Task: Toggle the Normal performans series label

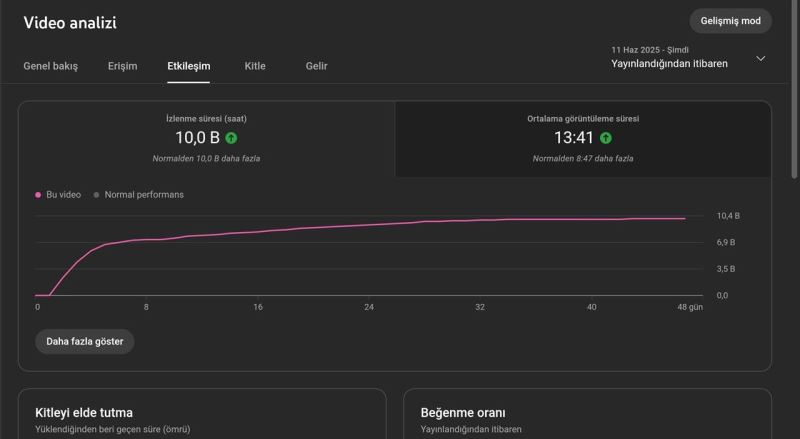Action: pyautogui.click(x=144, y=195)
